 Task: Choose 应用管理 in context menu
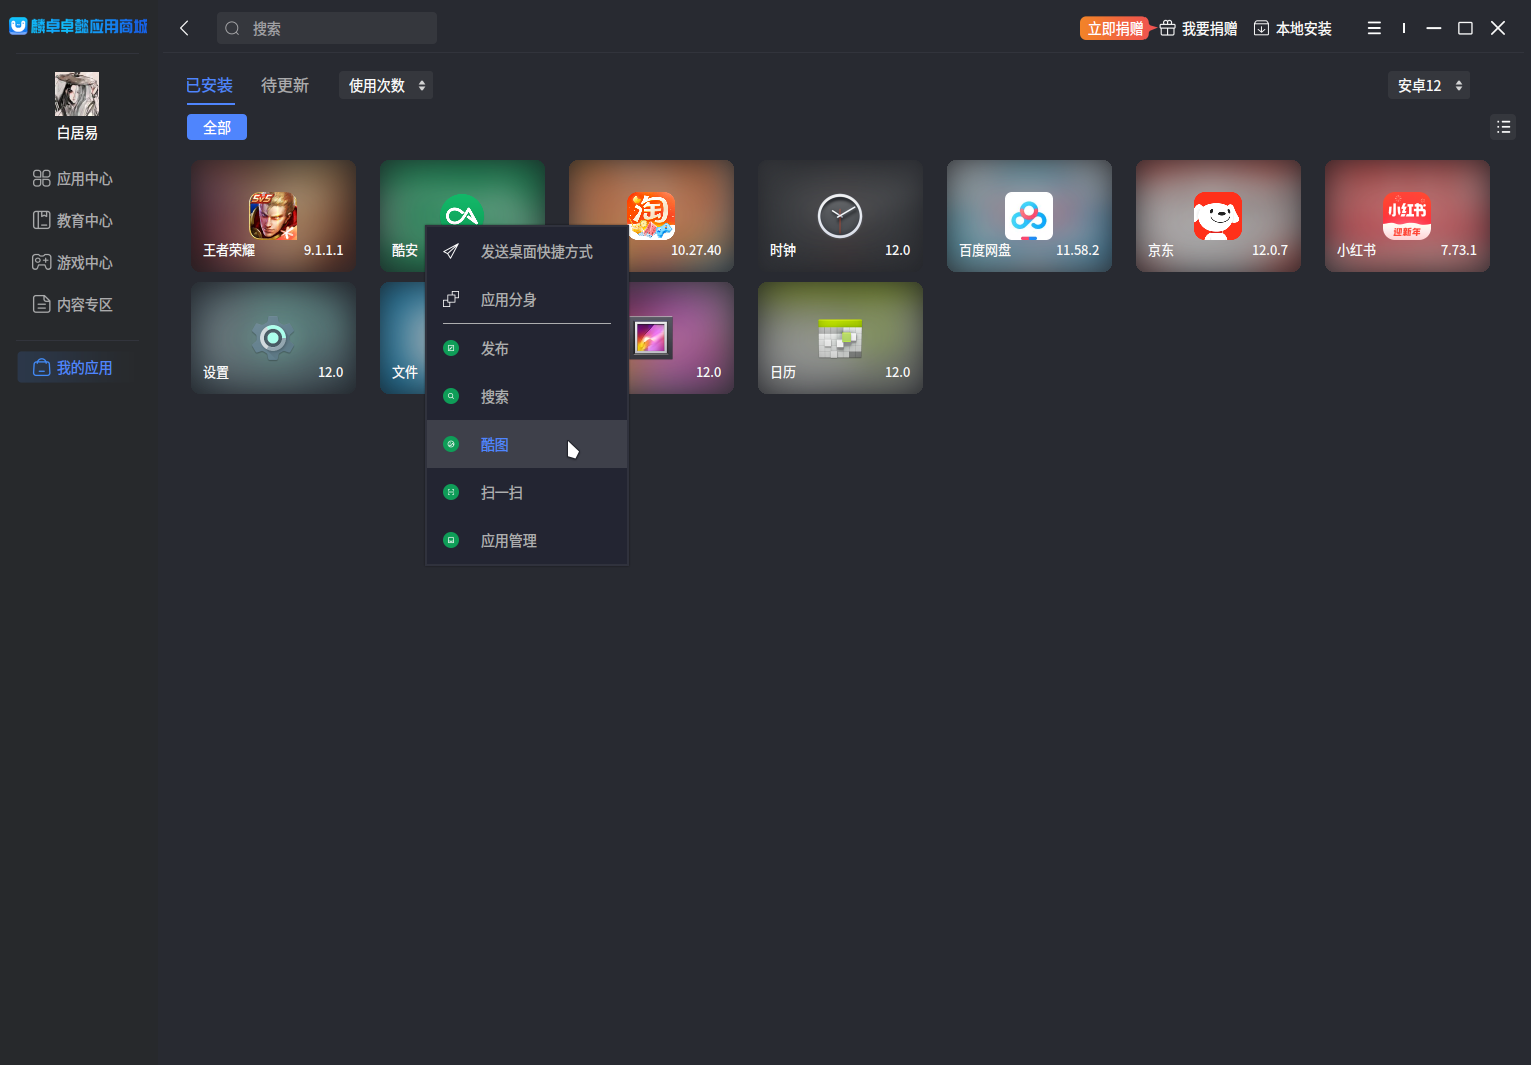coord(527,541)
